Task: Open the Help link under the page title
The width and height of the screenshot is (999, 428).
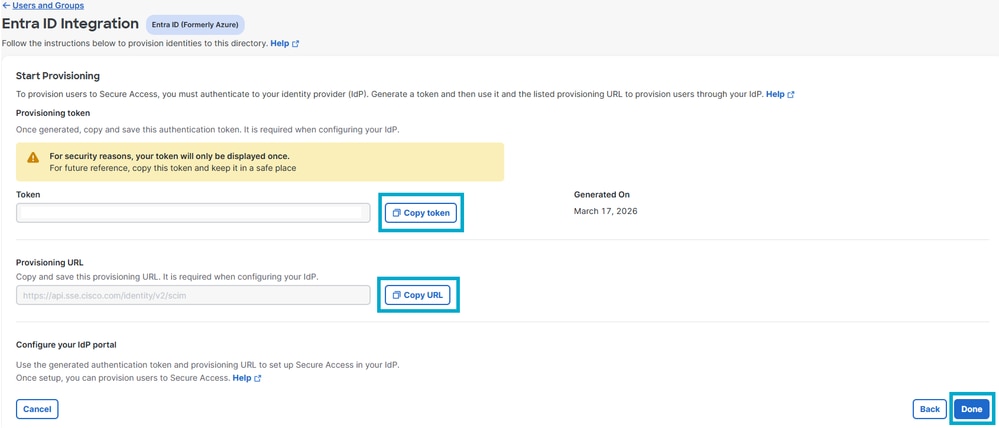Action: tap(284, 44)
